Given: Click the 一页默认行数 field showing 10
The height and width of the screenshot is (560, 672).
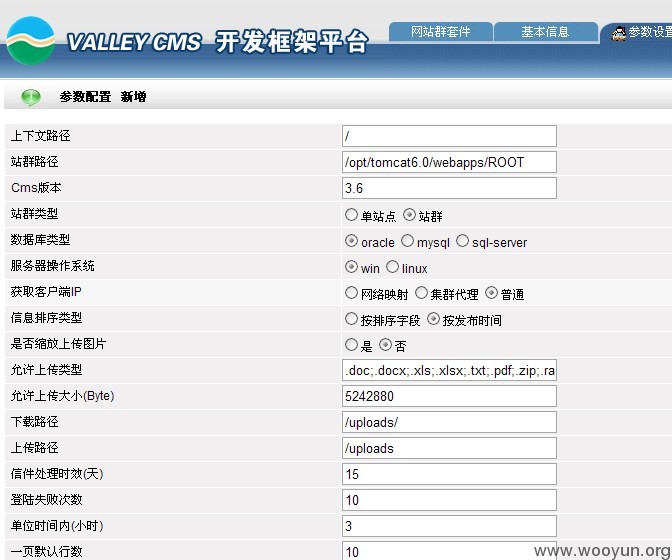Looking at the screenshot, I should 449,551.
